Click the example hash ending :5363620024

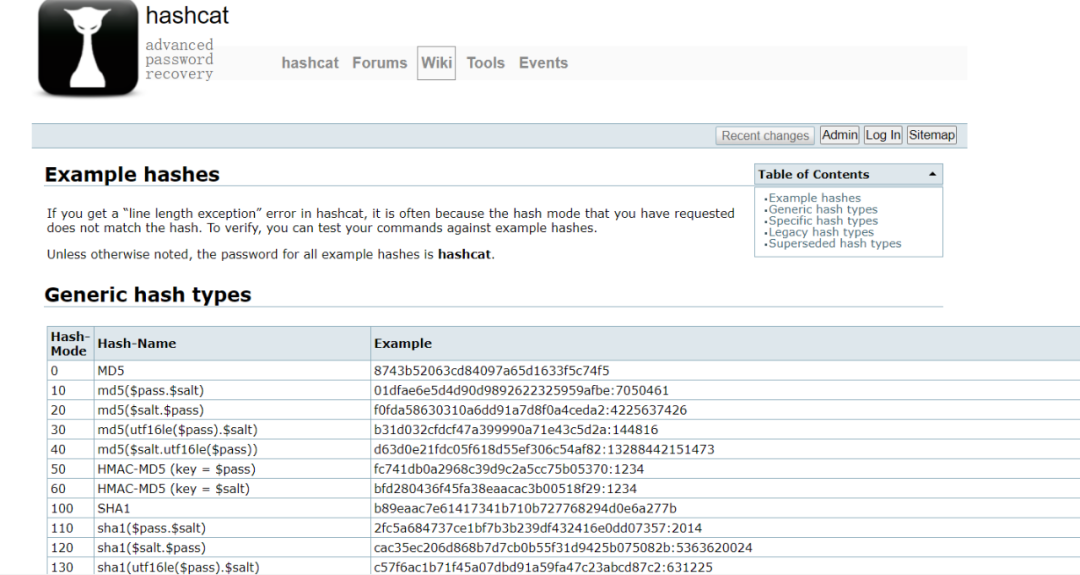pos(563,547)
